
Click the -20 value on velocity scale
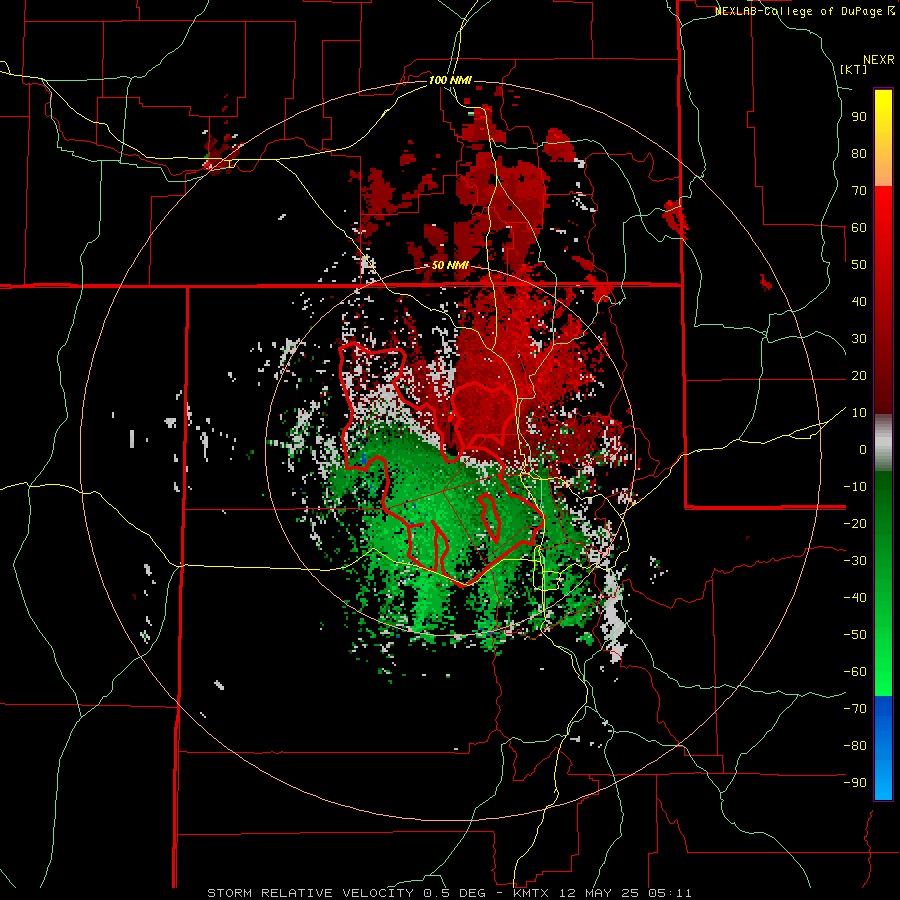click(855, 523)
